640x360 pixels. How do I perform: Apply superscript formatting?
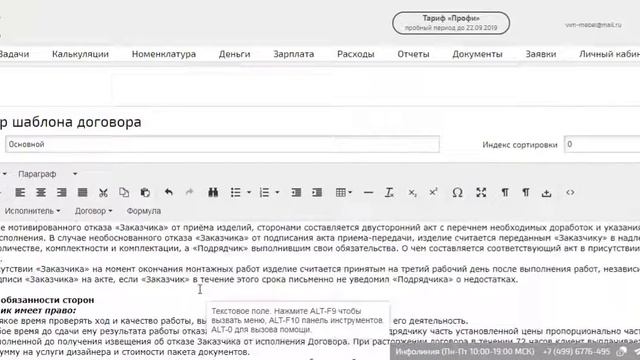click(x=433, y=192)
